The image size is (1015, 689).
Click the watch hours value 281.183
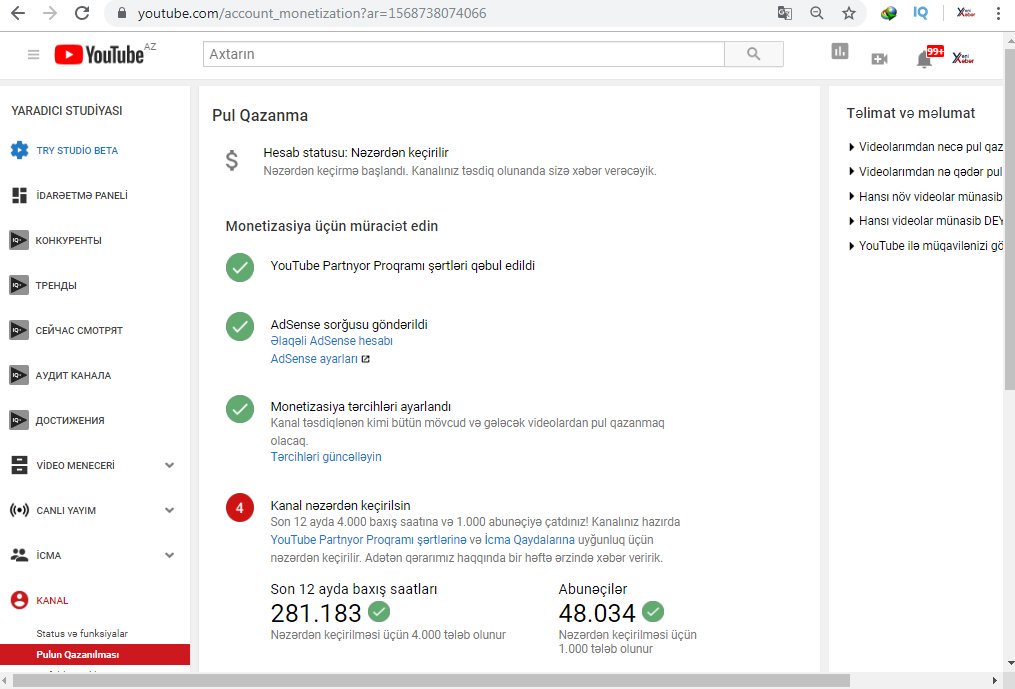point(316,613)
